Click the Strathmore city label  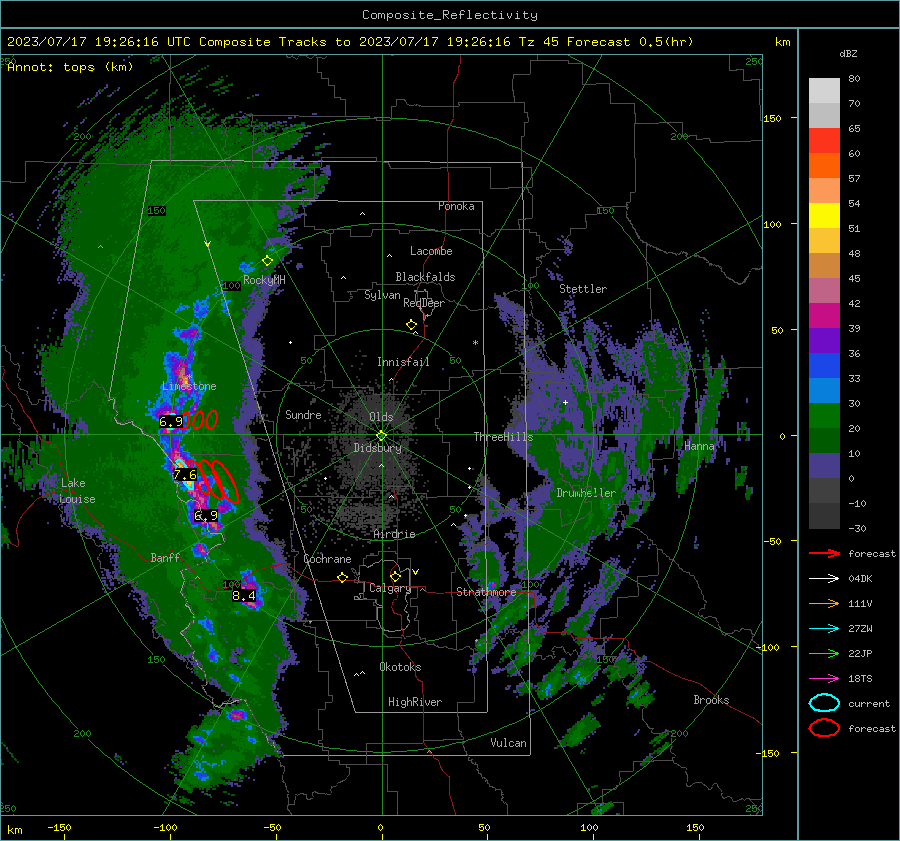point(486,592)
